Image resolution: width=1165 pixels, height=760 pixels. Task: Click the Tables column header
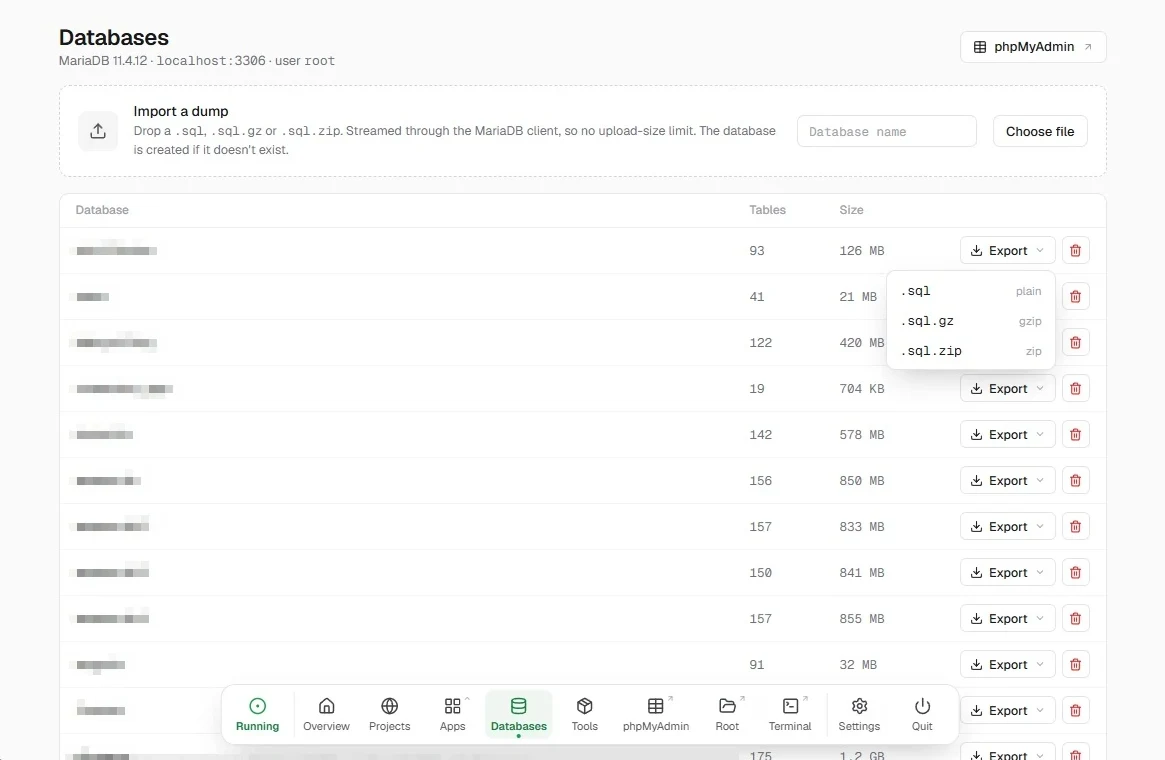tap(768, 210)
